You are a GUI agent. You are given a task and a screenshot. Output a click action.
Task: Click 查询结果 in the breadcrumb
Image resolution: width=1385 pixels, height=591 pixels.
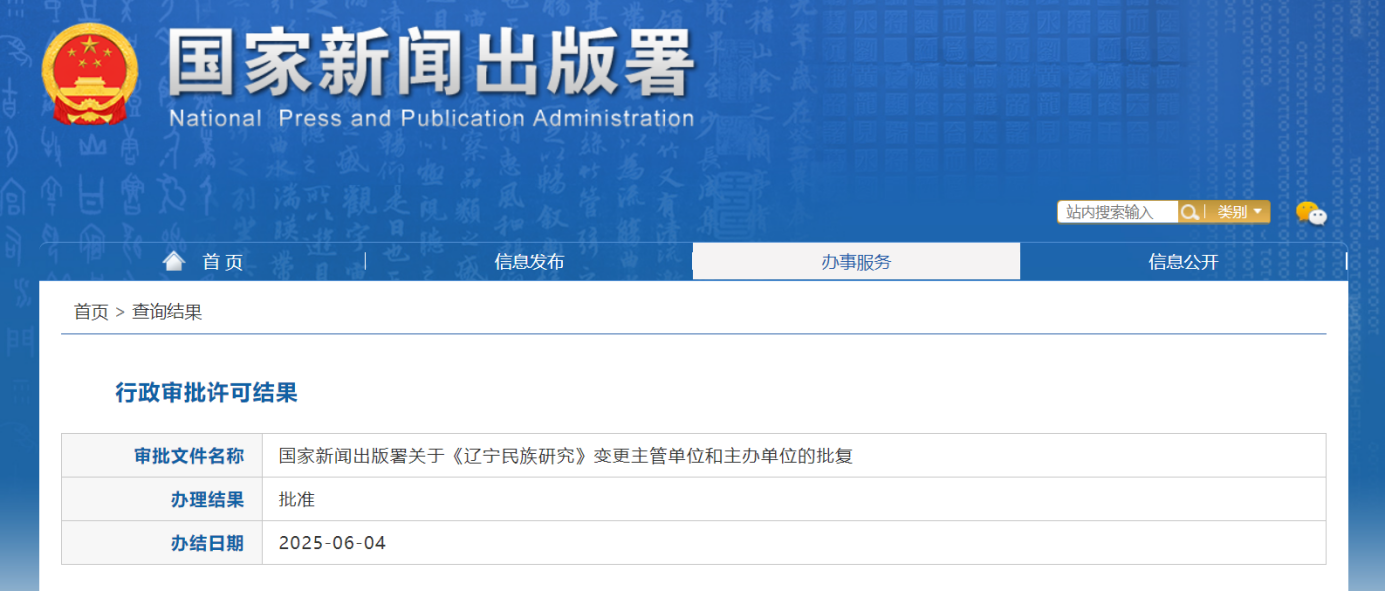point(167,312)
